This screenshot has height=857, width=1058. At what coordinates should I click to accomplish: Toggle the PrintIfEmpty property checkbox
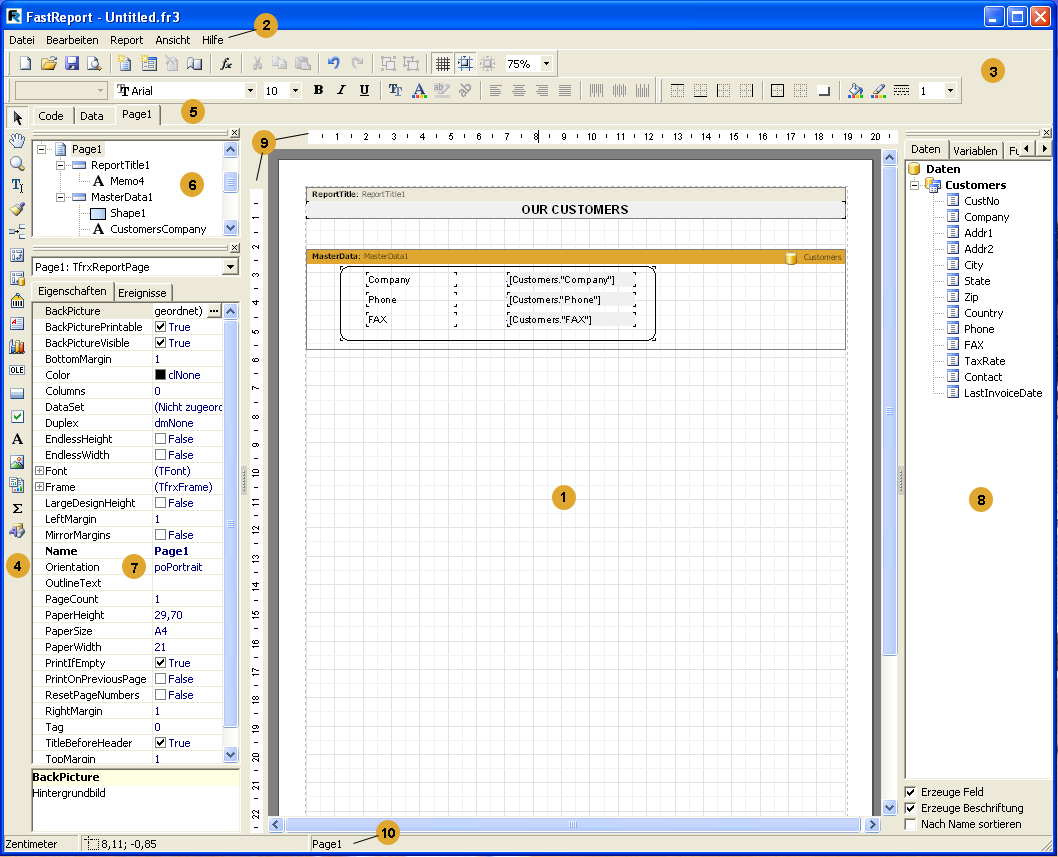pyautogui.click(x=160, y=663)
